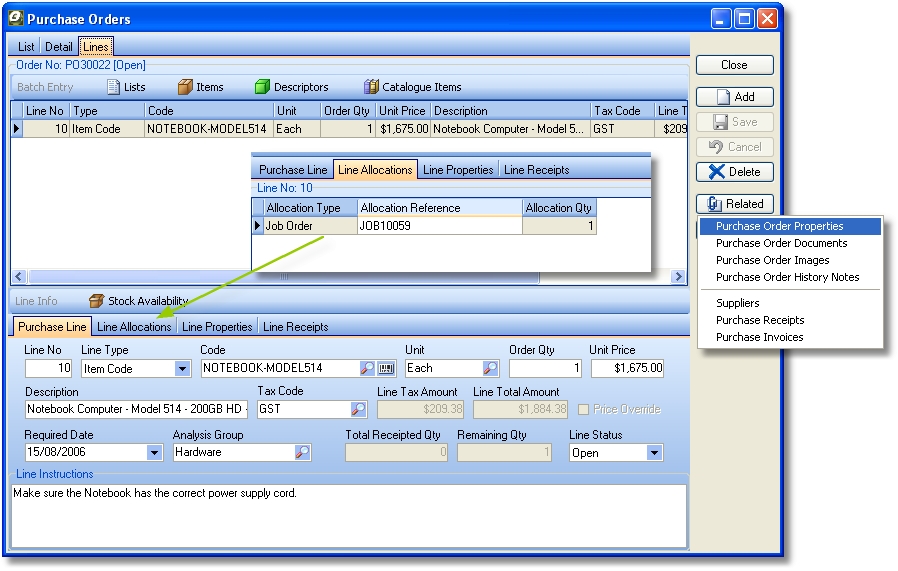
Task: Choose Purchase Invoices from Related menu
Action: 759,337
